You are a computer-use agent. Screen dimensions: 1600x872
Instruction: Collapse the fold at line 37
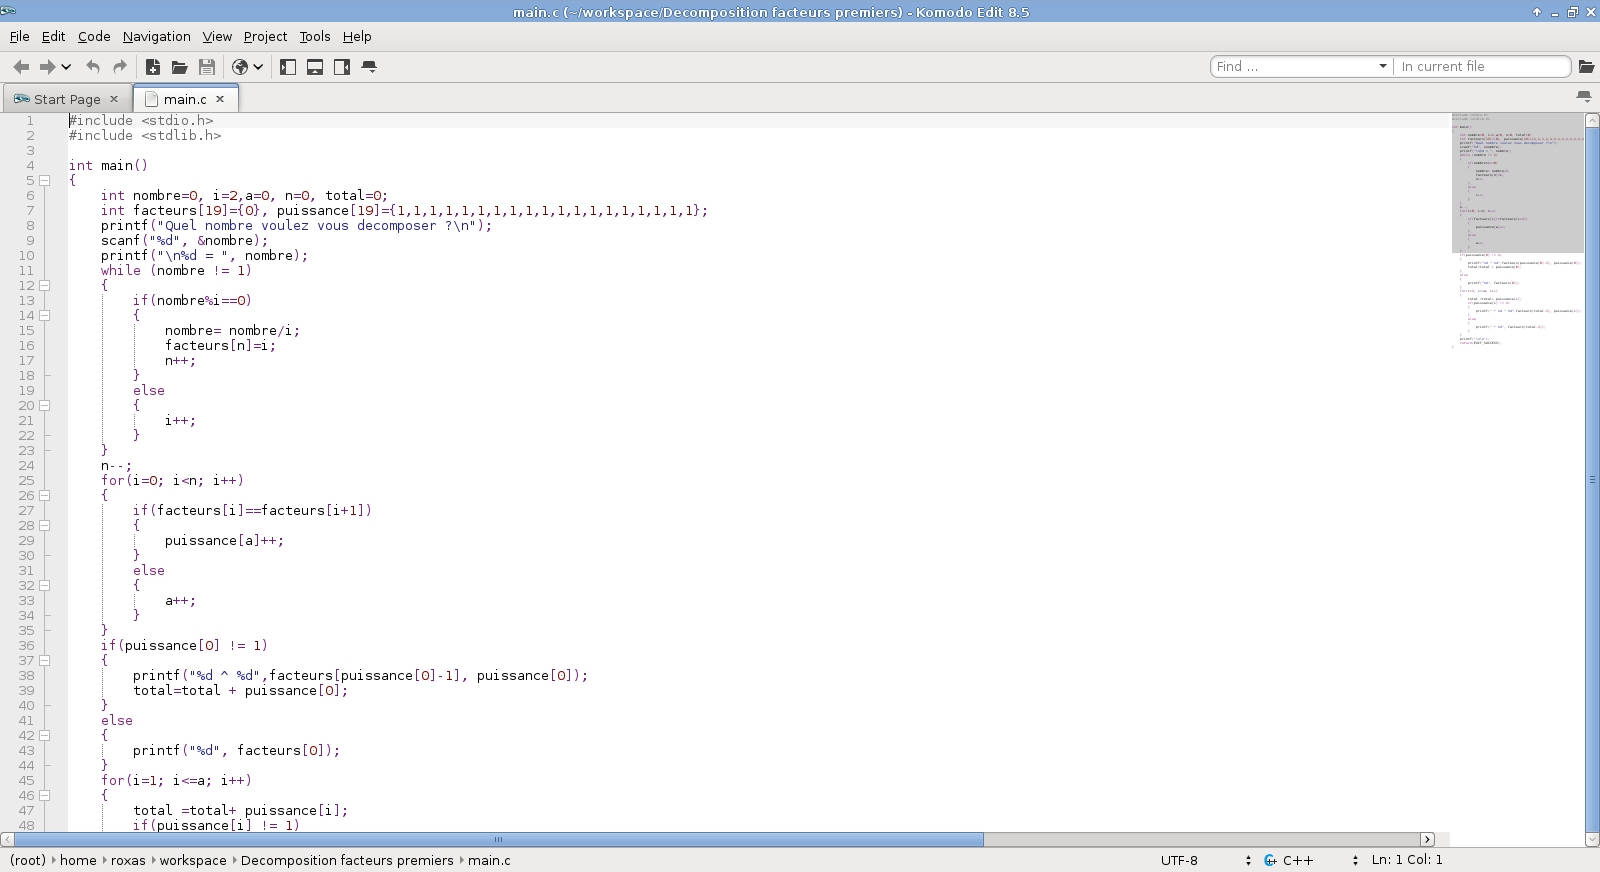45,660
